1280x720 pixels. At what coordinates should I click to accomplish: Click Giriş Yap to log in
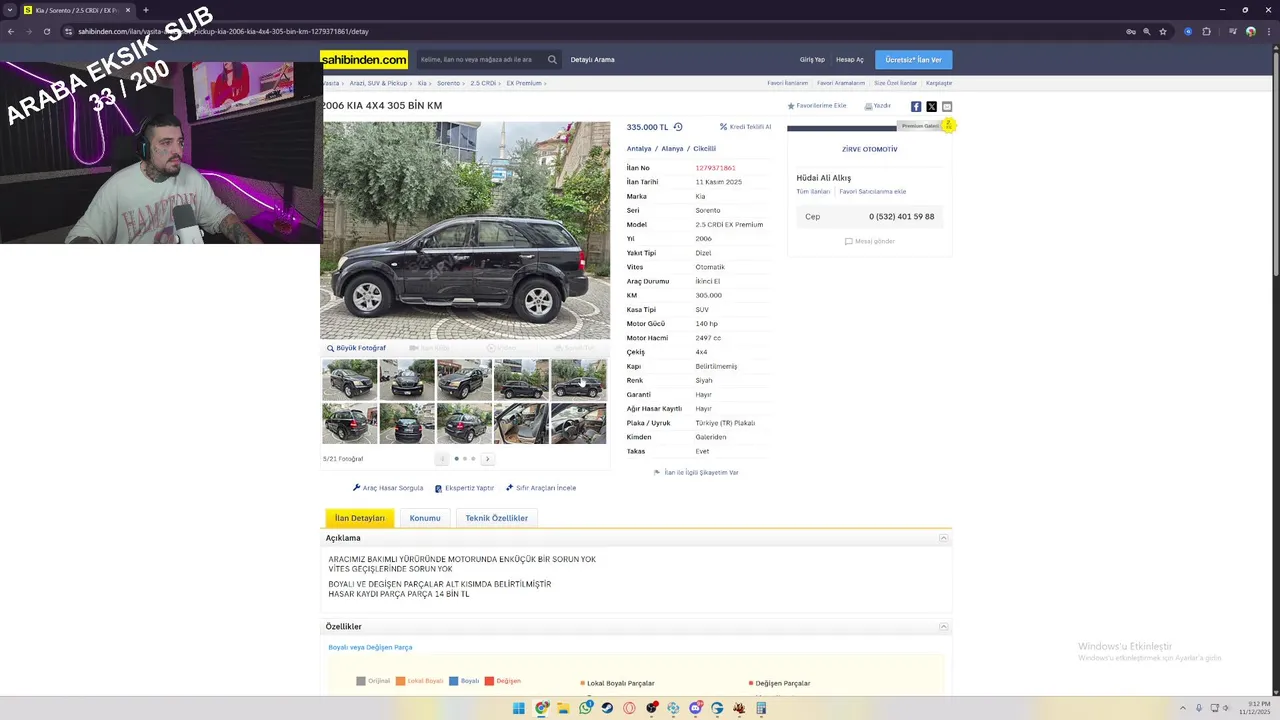(x=812, y=60)
